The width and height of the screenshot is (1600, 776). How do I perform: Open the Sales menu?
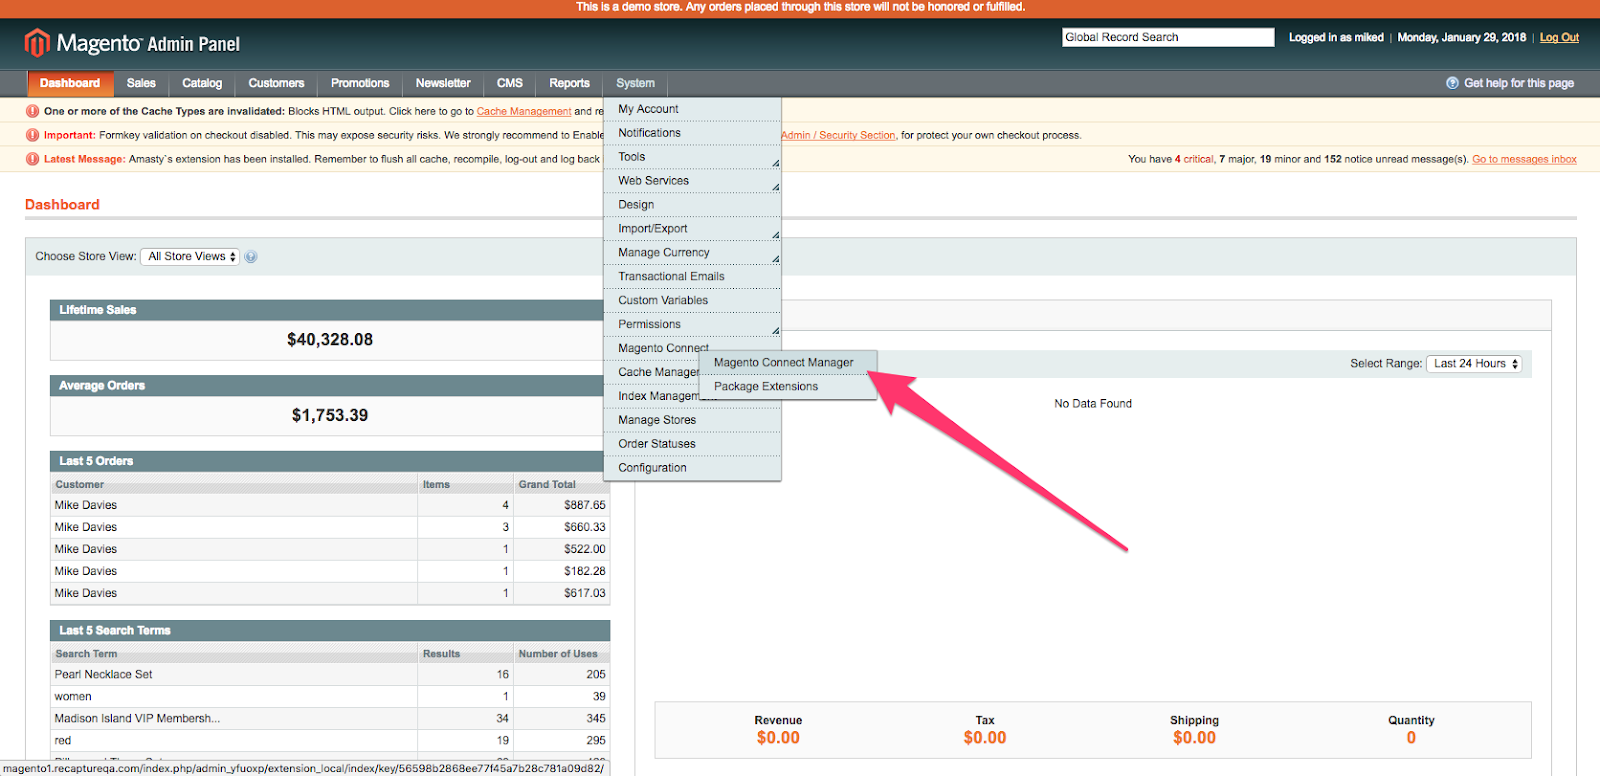(141, 83)
